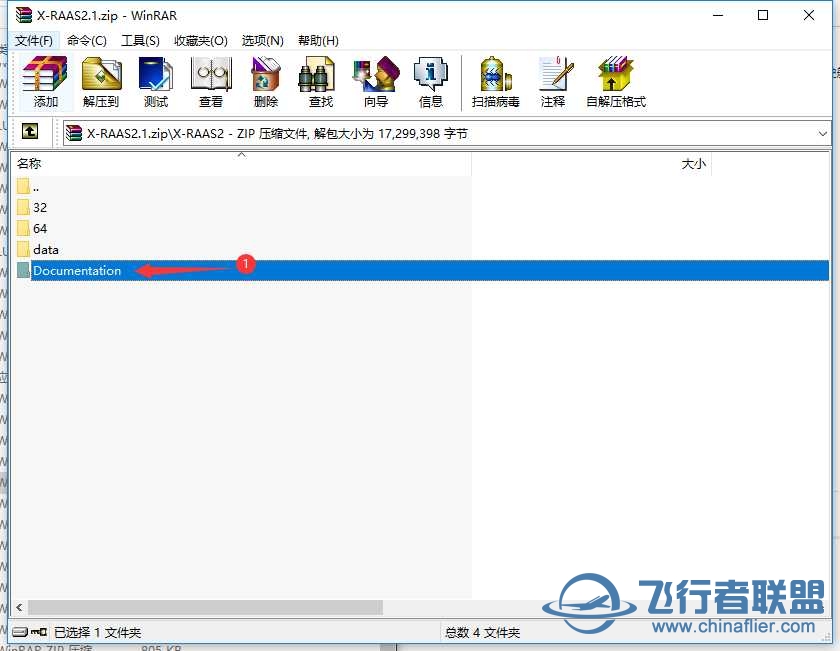Go up one folder level button
Screen dimensions: 840x651
point(30,132)
